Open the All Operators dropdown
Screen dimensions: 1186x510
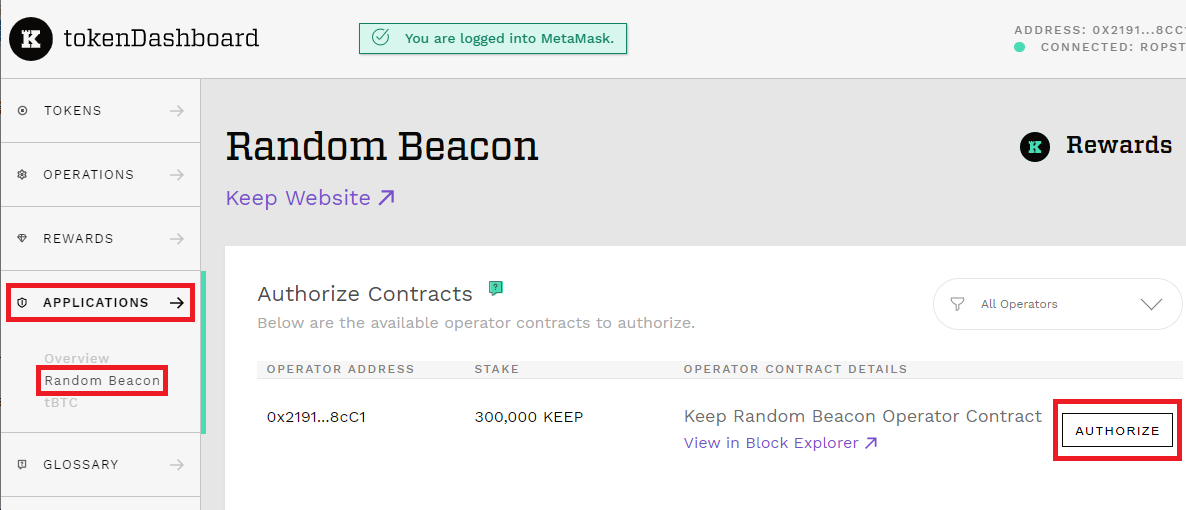pos(1151,304)
